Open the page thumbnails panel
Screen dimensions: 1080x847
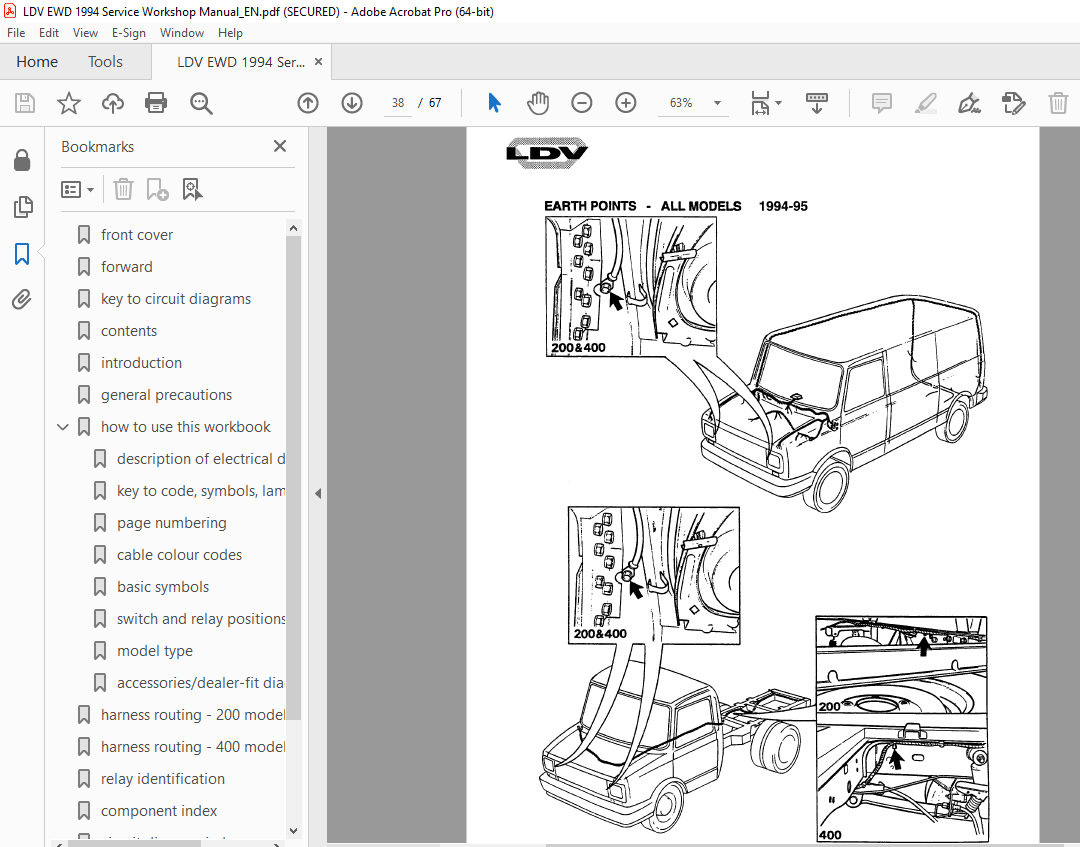click(22, 207)
